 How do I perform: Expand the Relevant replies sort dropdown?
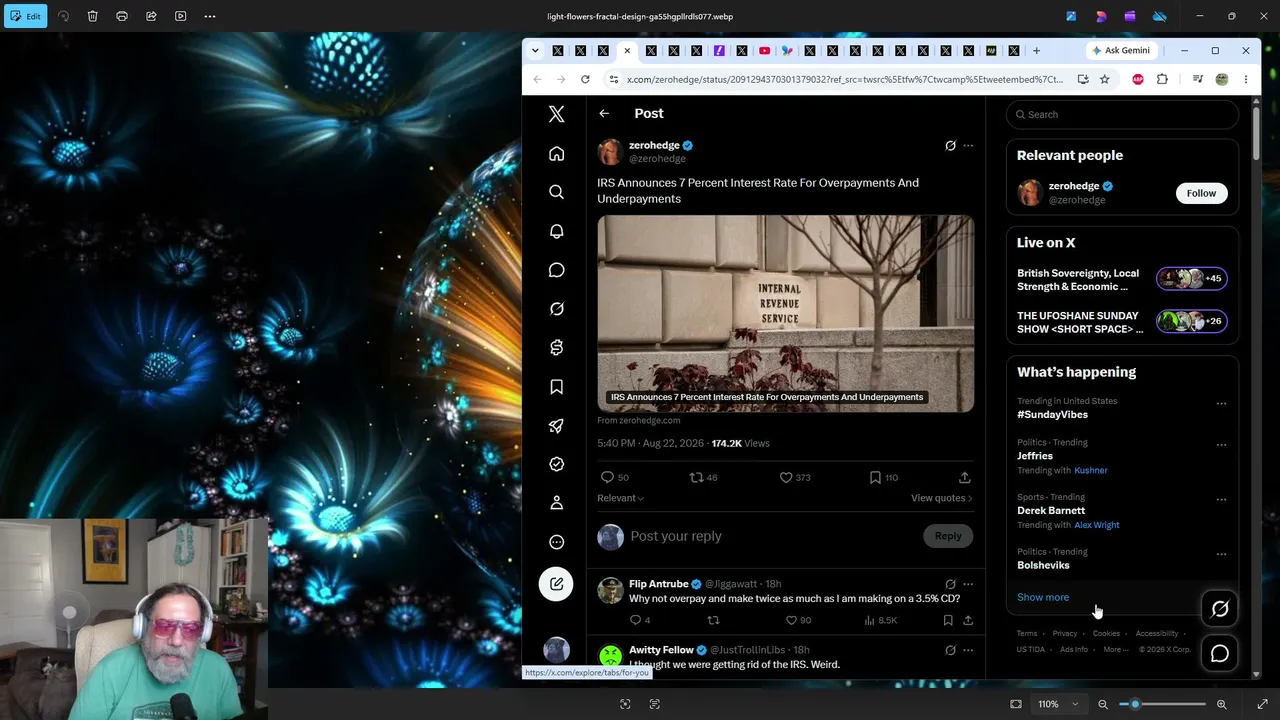620,498
